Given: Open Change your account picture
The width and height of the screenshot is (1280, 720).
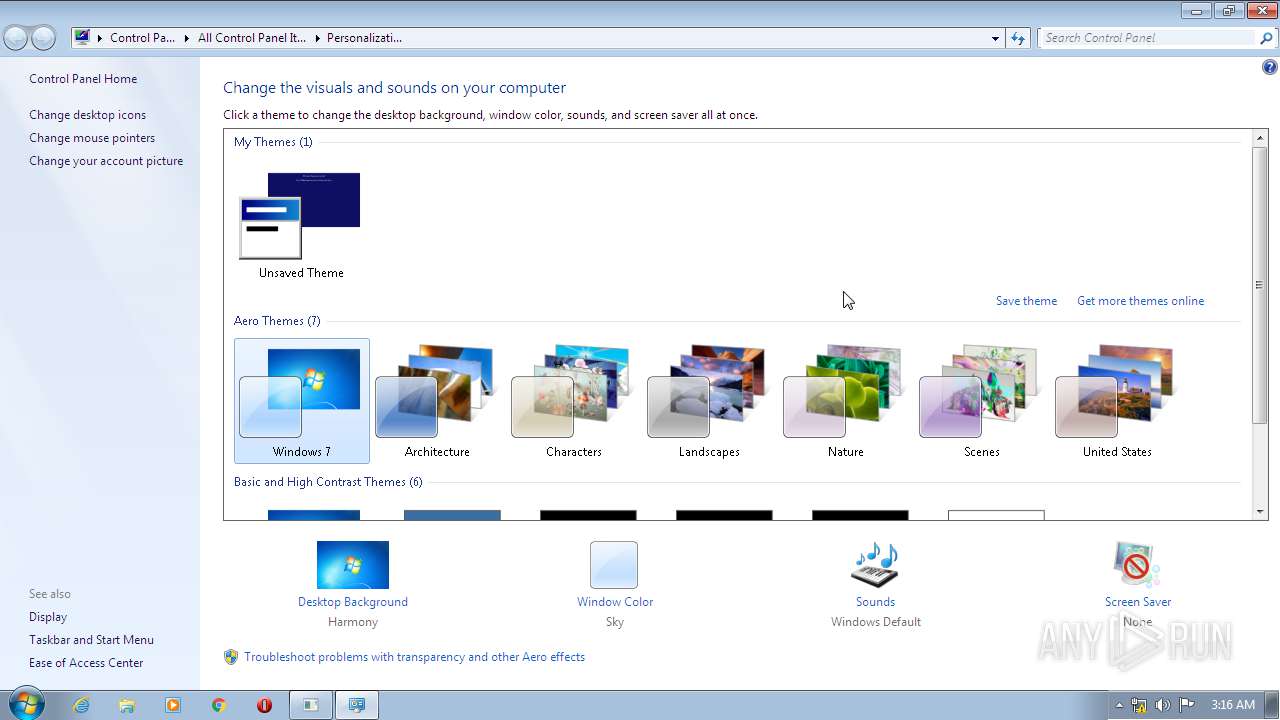Looking at the screenshot, I should [106, 161].
